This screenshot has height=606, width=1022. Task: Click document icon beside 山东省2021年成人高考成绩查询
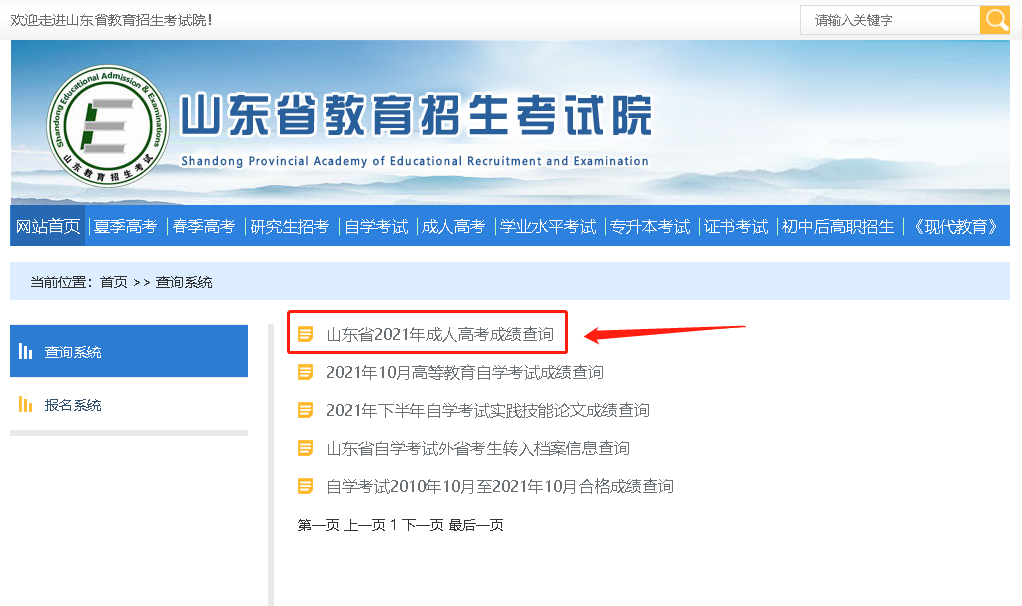(306, 334)
